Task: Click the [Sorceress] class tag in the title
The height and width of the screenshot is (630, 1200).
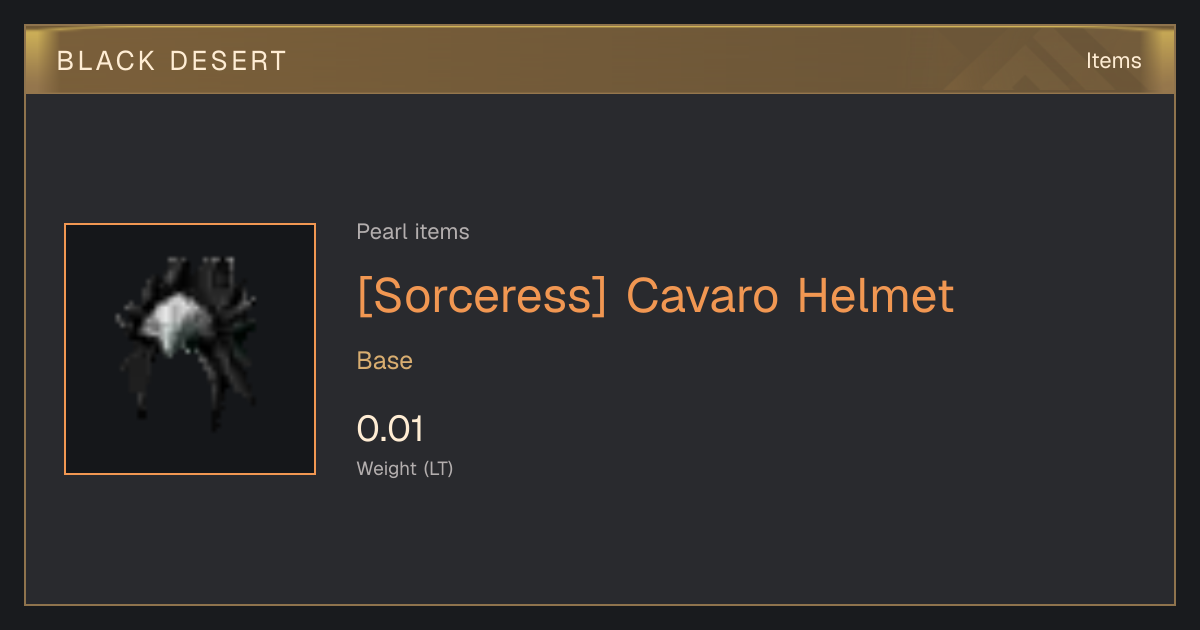Action: [x=482, y=296]
